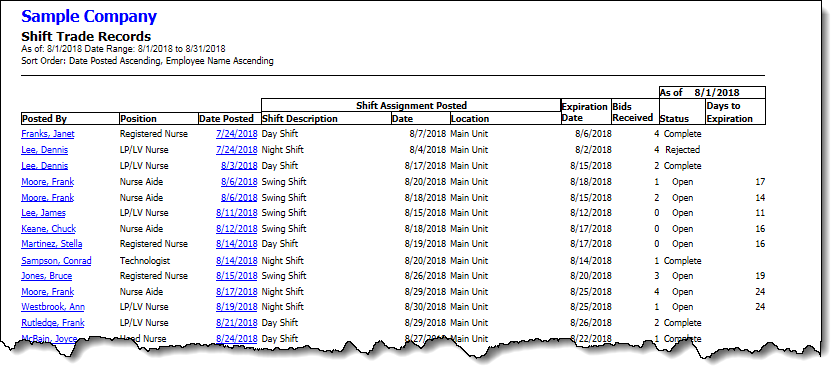The height and width of the screenshot is (381, 837).
Task: Click 7/24/2018 date posted link in Rejected row
Action: (236, 150)
